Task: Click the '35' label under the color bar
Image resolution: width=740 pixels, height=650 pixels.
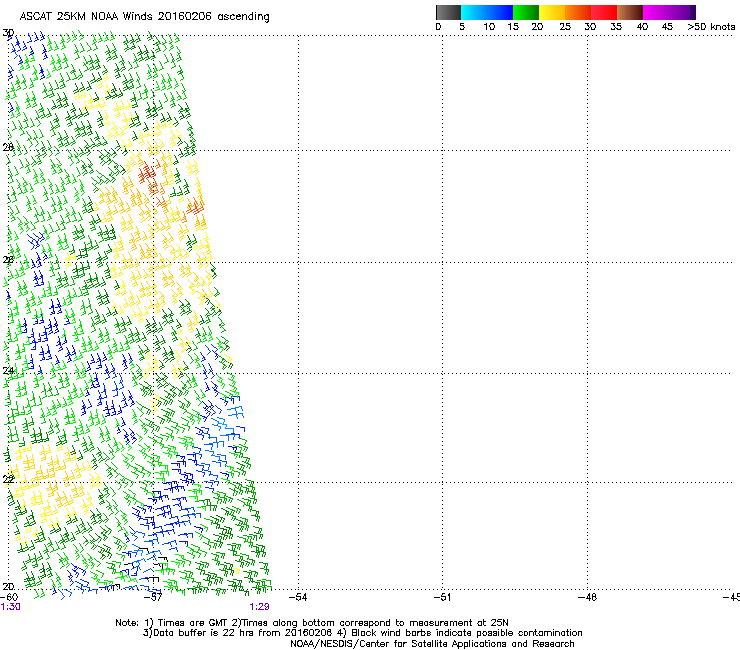Action: click(x=616, y=27)
